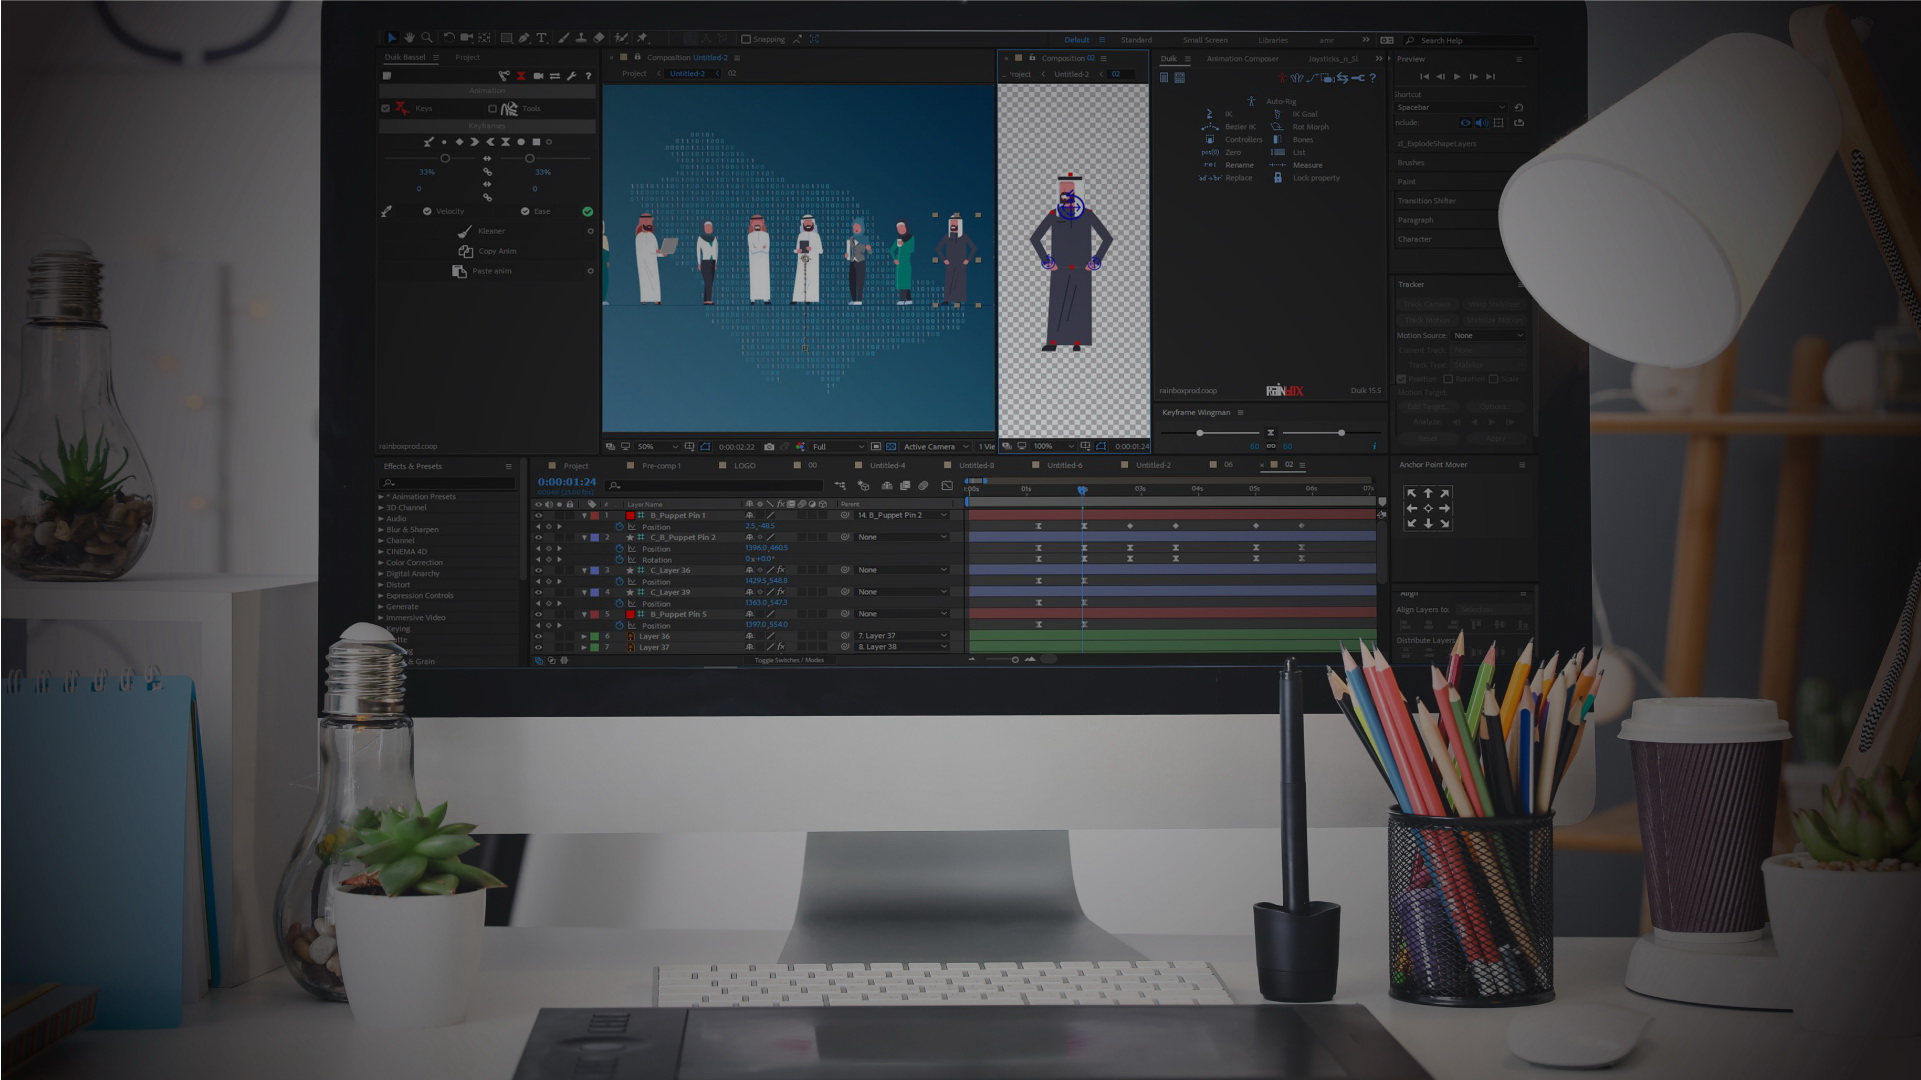Hide the B_Puppet Pin 1 layer
1921x1080 pixels.
click(539, 516)
